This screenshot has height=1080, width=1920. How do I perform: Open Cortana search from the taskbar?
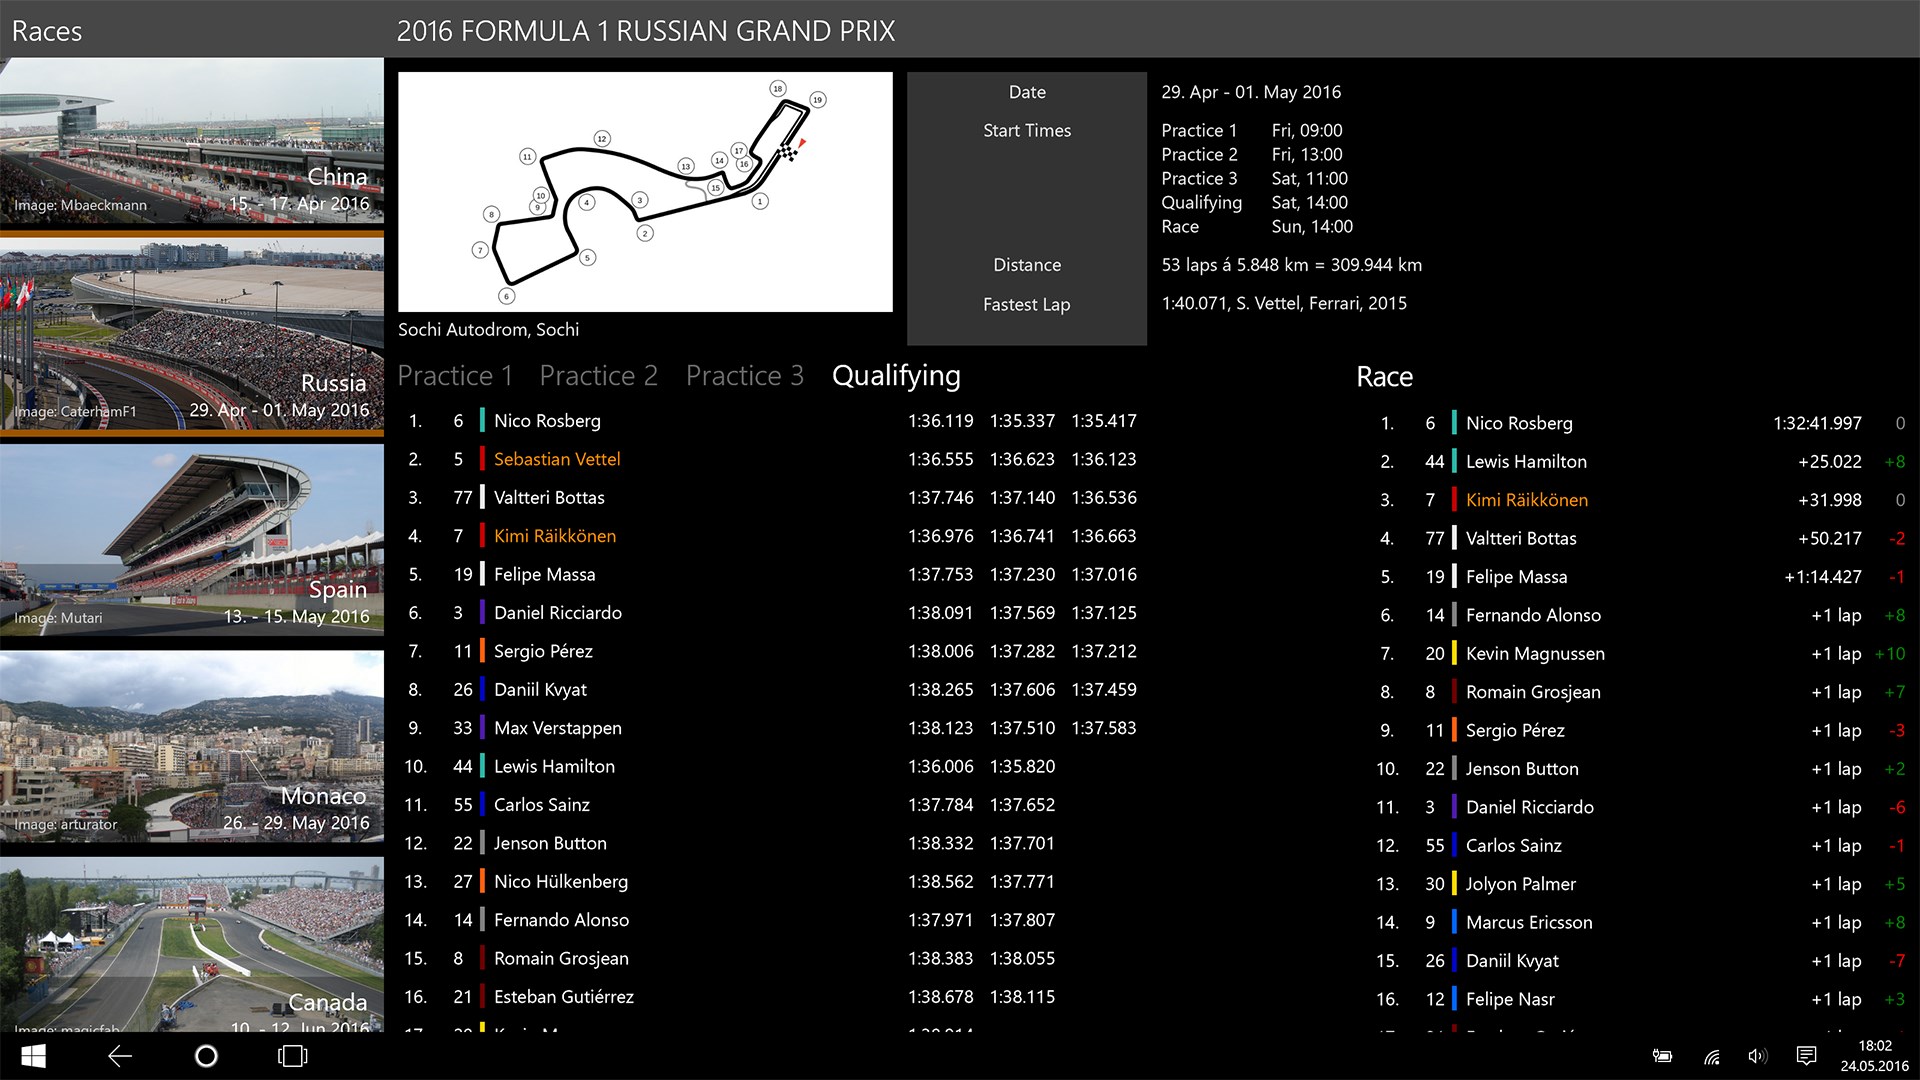[205, 1055]
